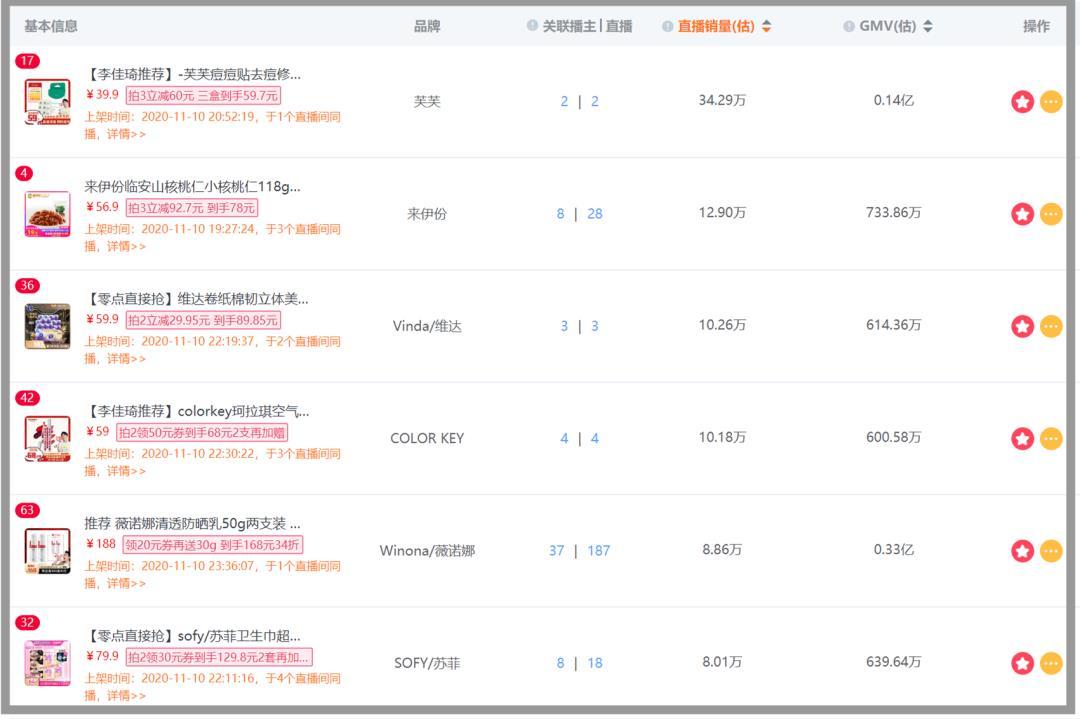Sort by the 直播销量(估) column arrows
The image size is (1080, 719).
[x=766, y=26]
